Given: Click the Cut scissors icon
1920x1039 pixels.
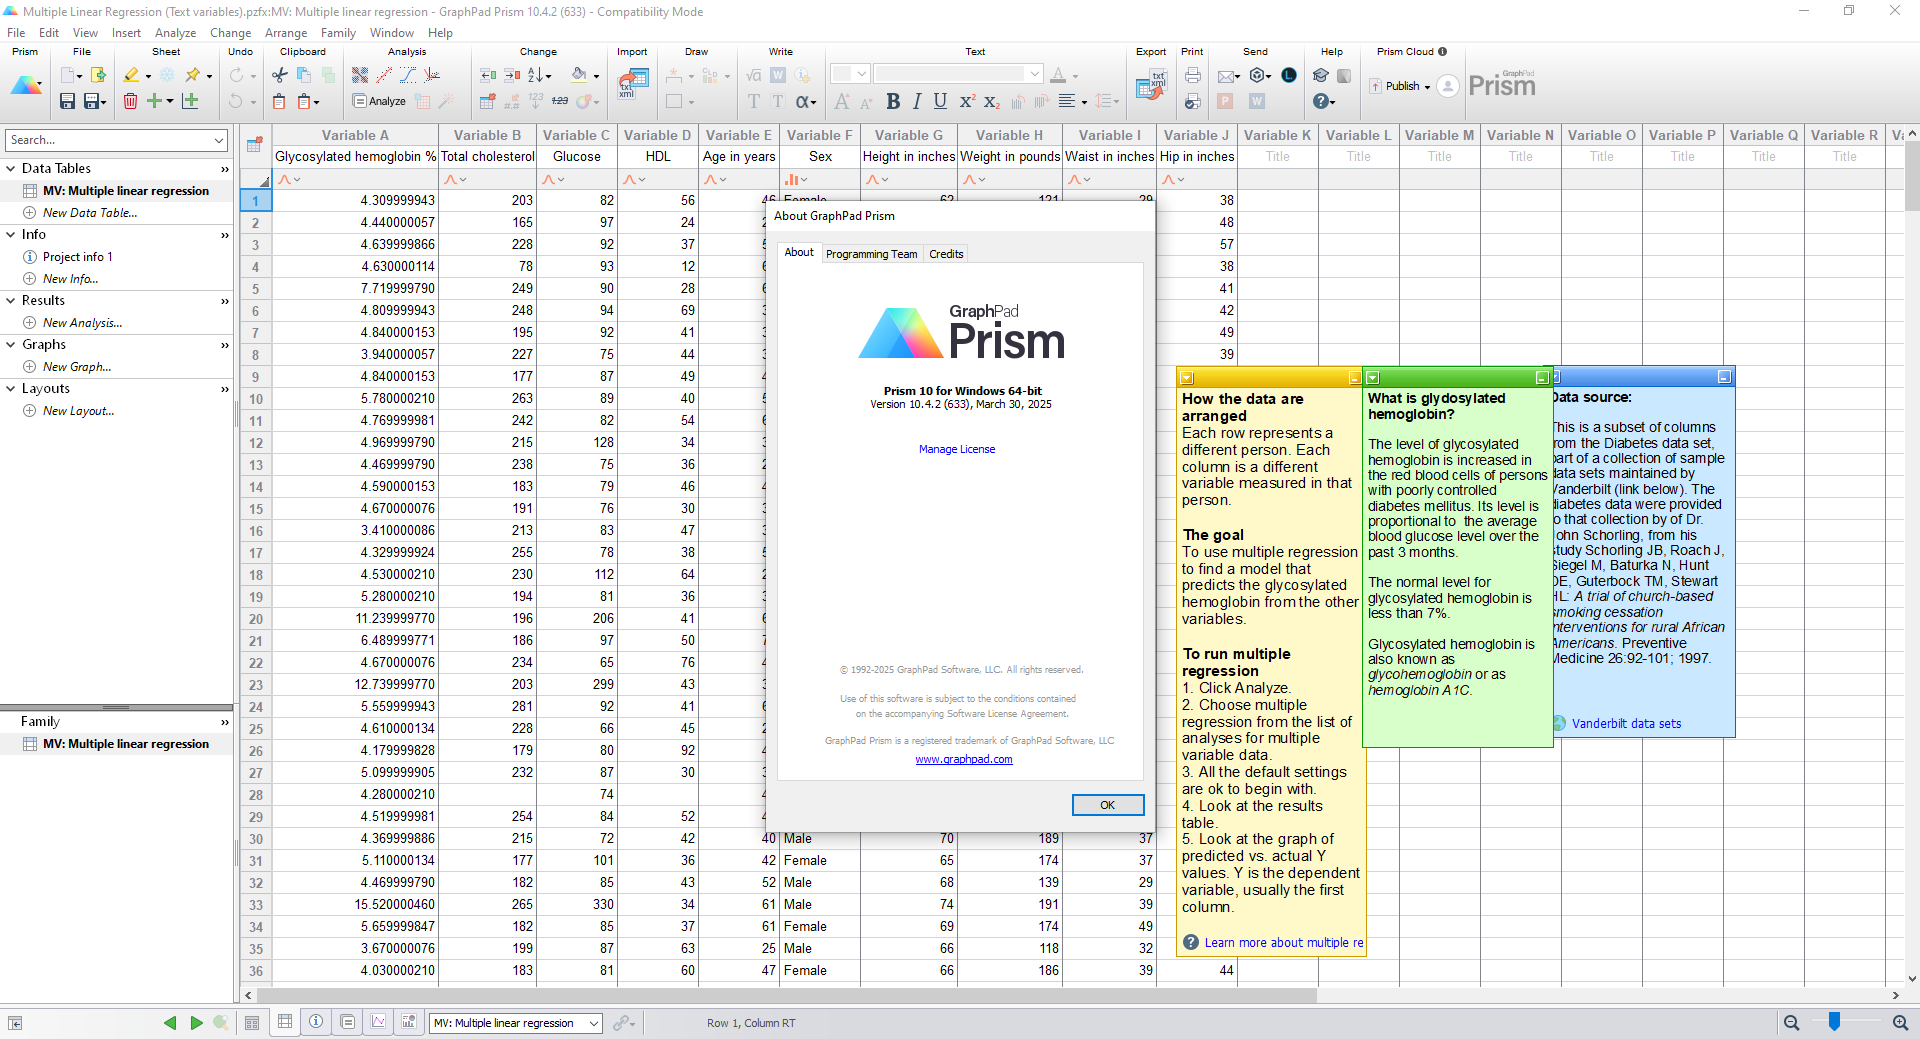Looking at the screenshot, I should [280, 75].
